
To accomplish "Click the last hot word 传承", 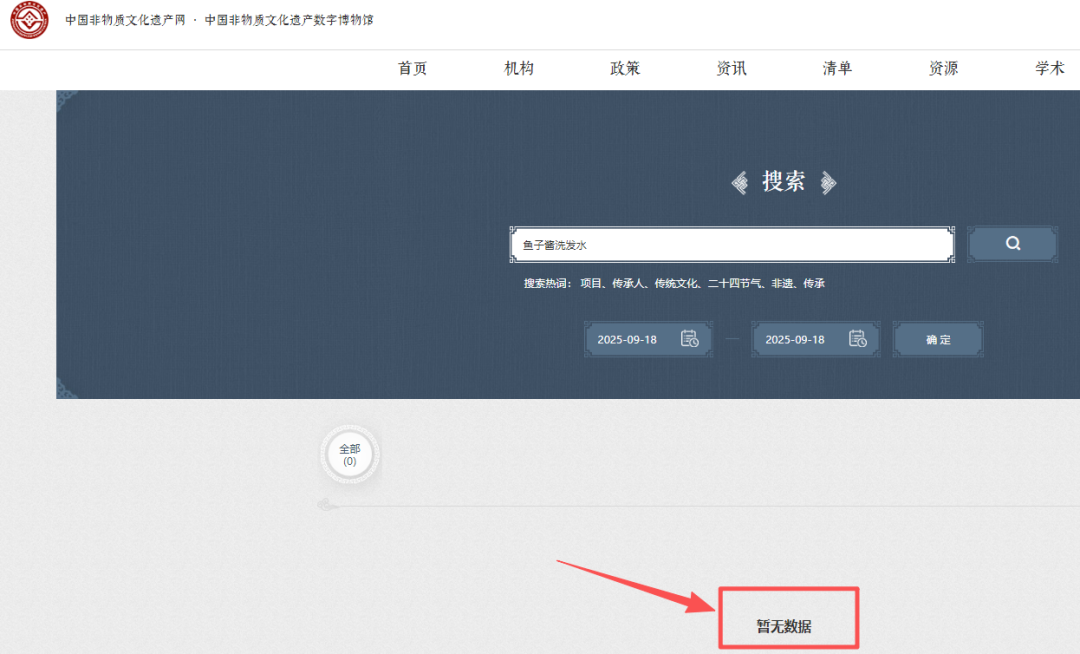I will (x=814, y=284).
